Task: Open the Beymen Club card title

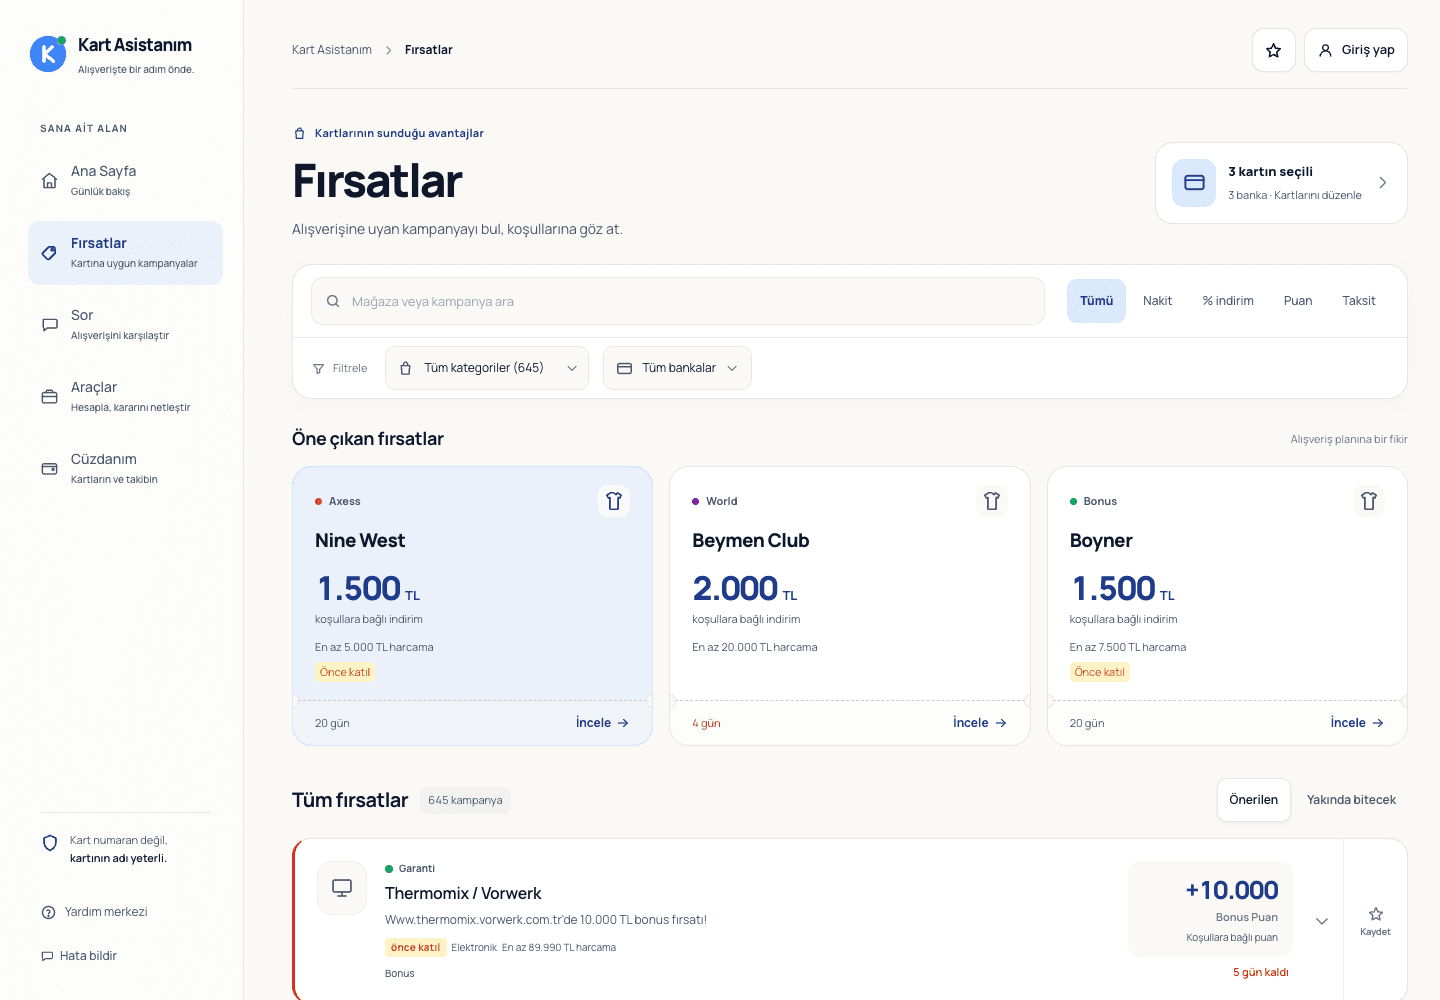Action: [751, 541]
